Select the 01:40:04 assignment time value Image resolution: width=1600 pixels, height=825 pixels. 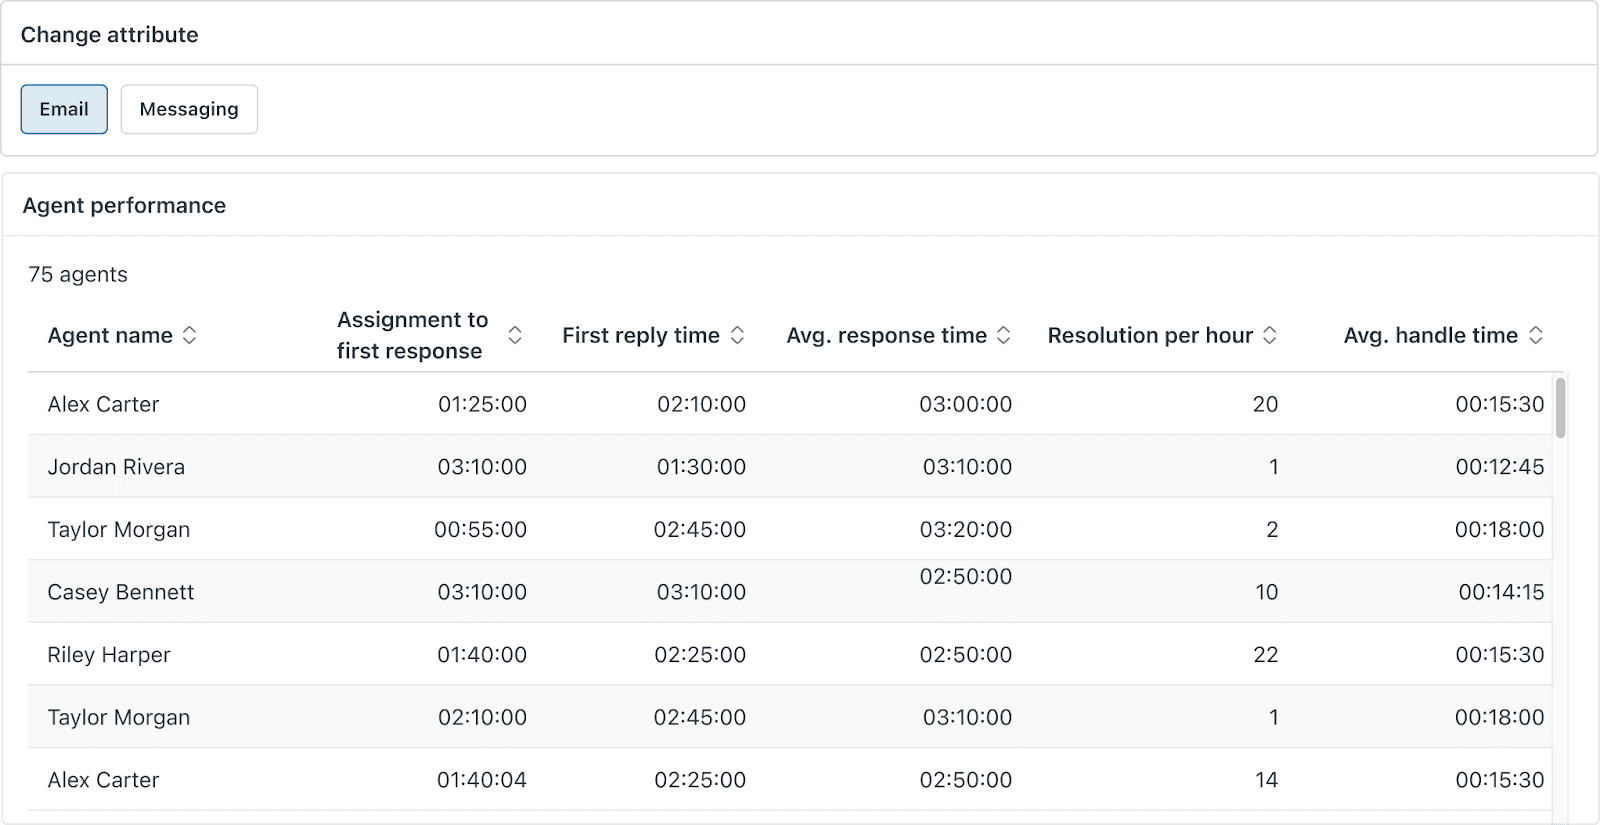[x=481, y=780]
